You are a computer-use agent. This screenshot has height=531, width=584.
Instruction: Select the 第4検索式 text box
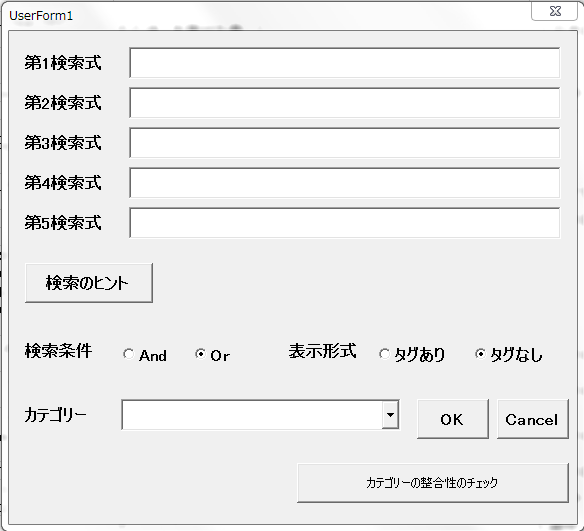345,183
